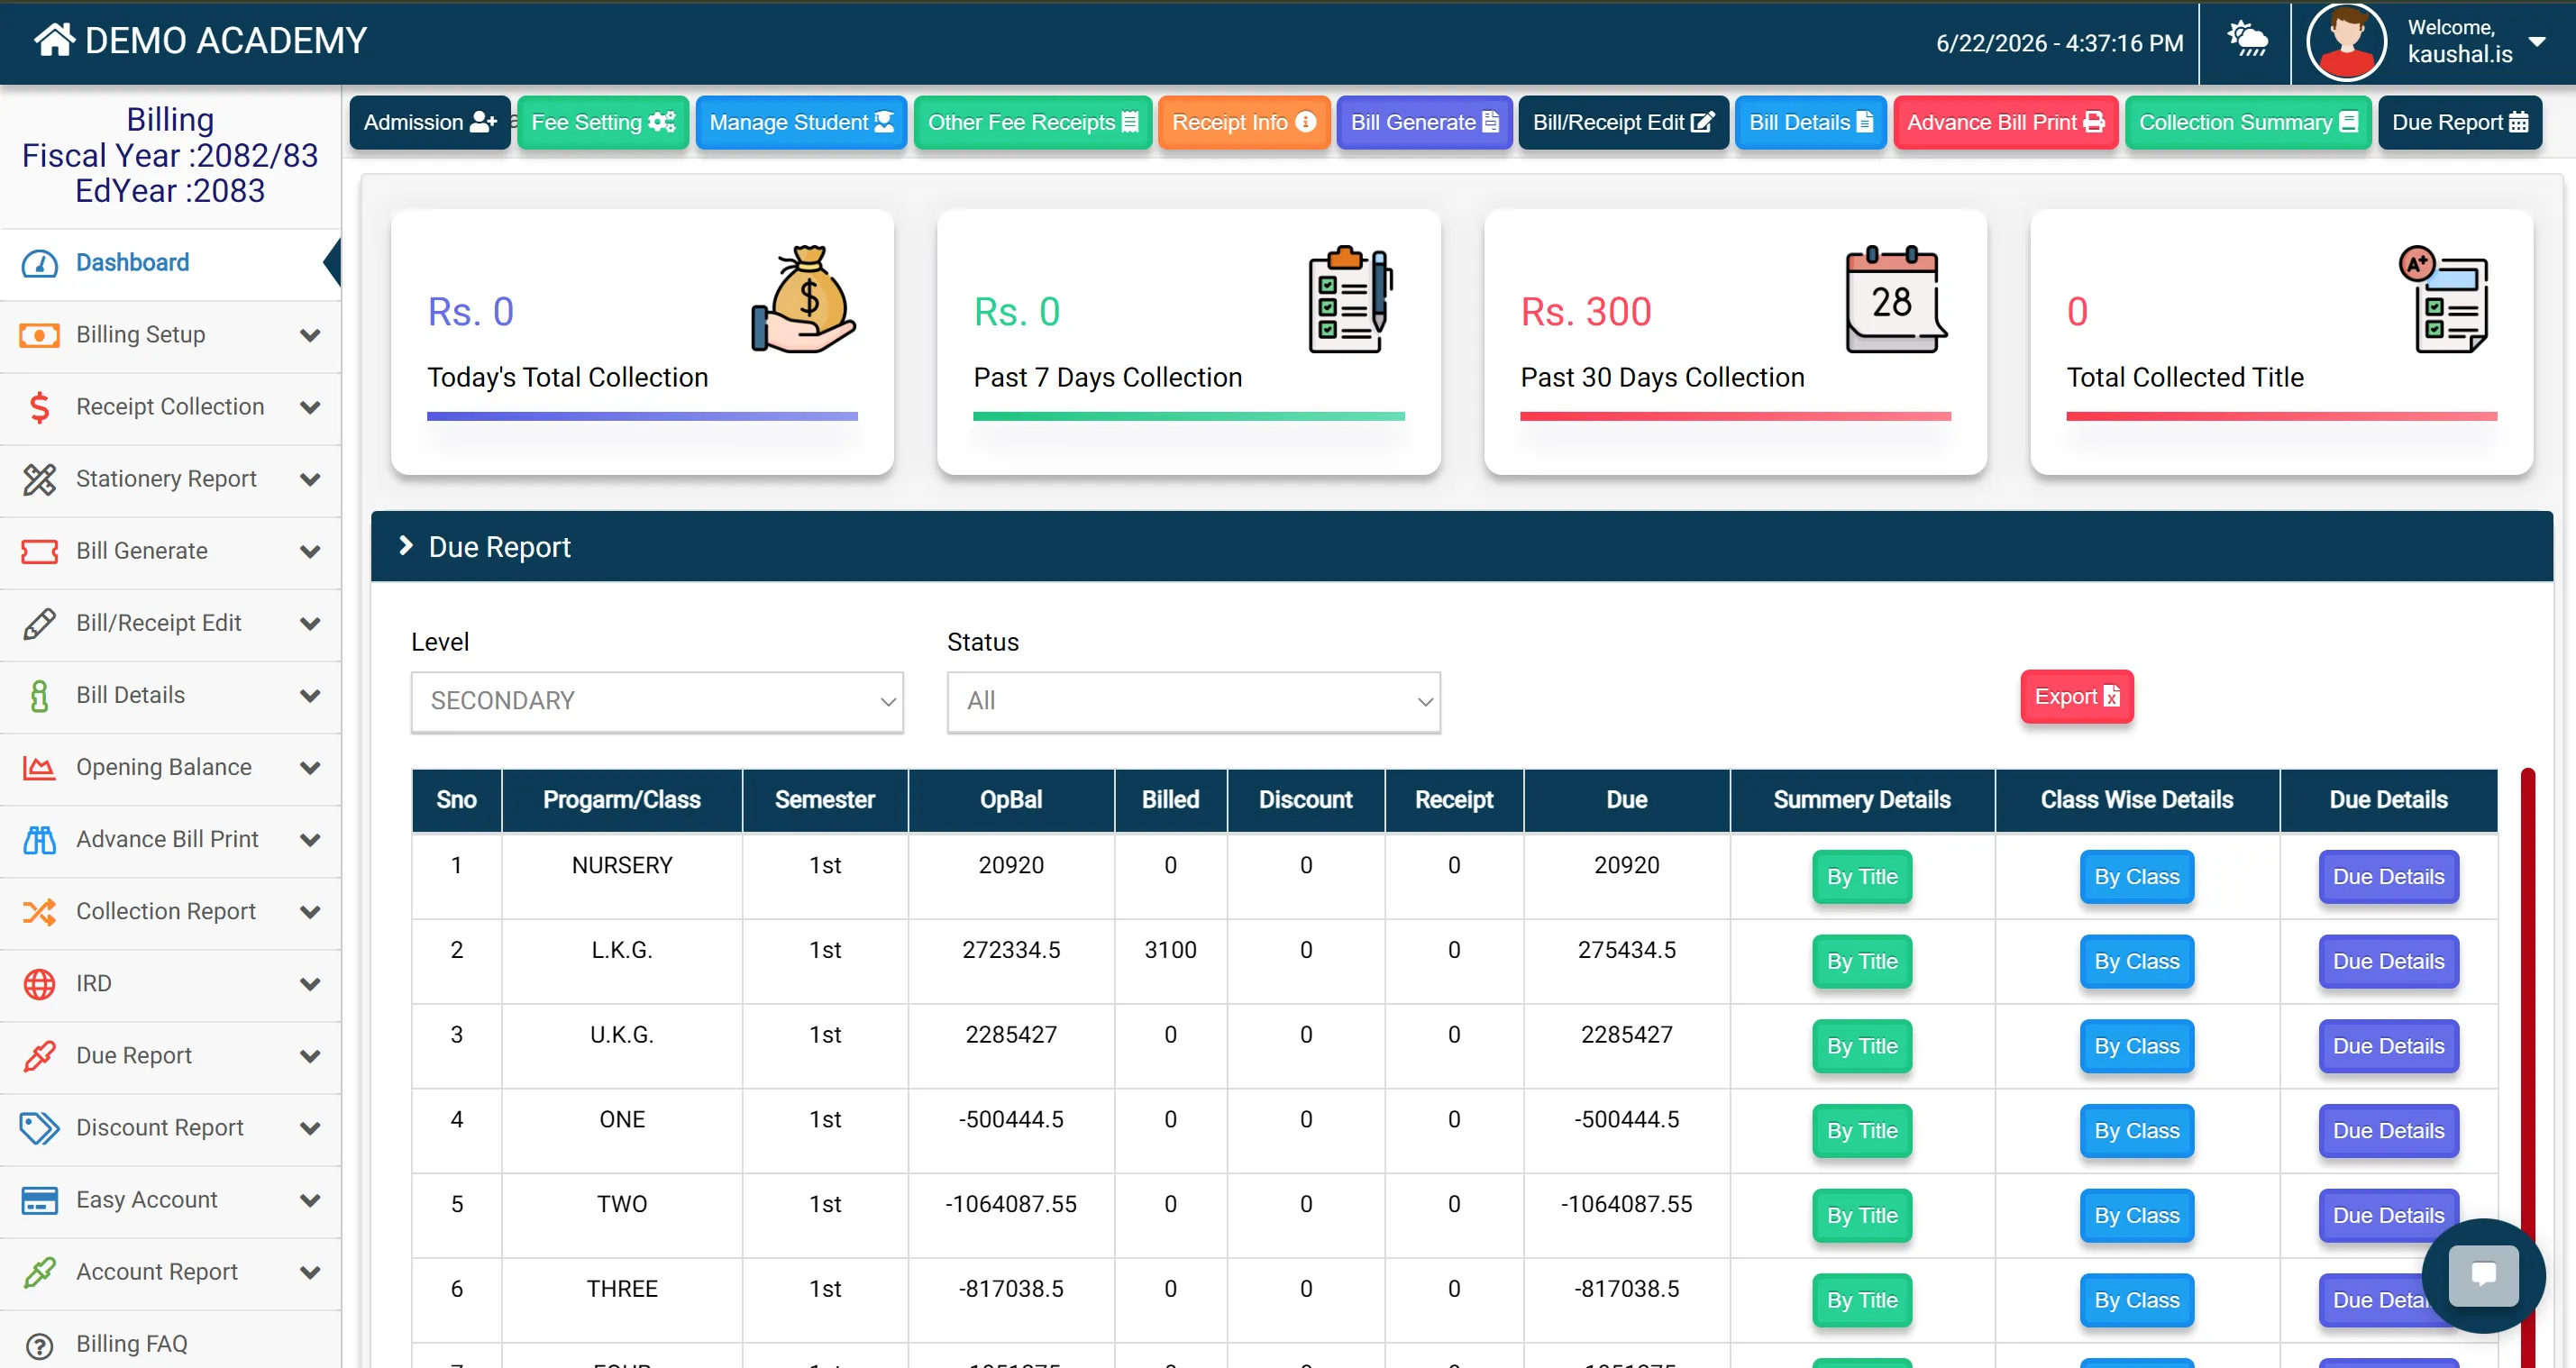Click the Bill Generate ticket icon
Screen dimensions: 2576x1368
click(40, 551)
